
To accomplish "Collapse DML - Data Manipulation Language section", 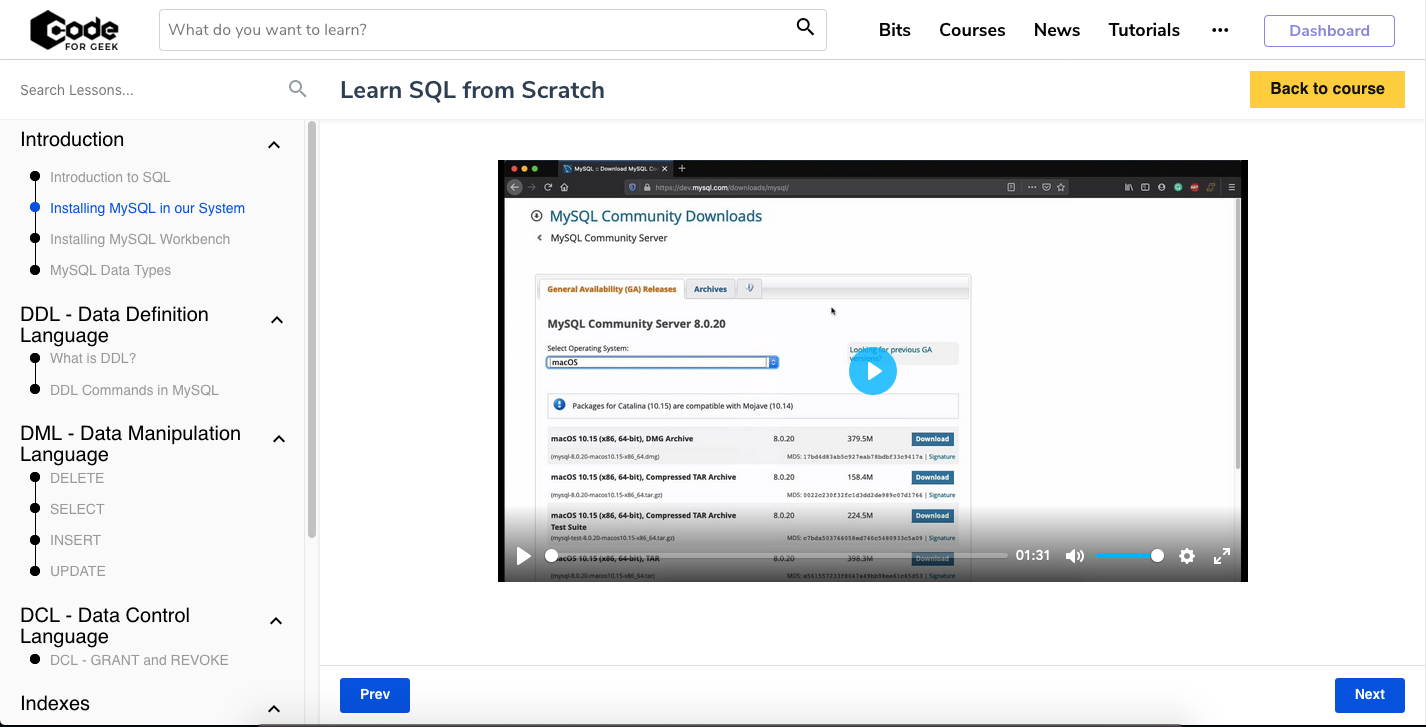I will pos(279,439).
